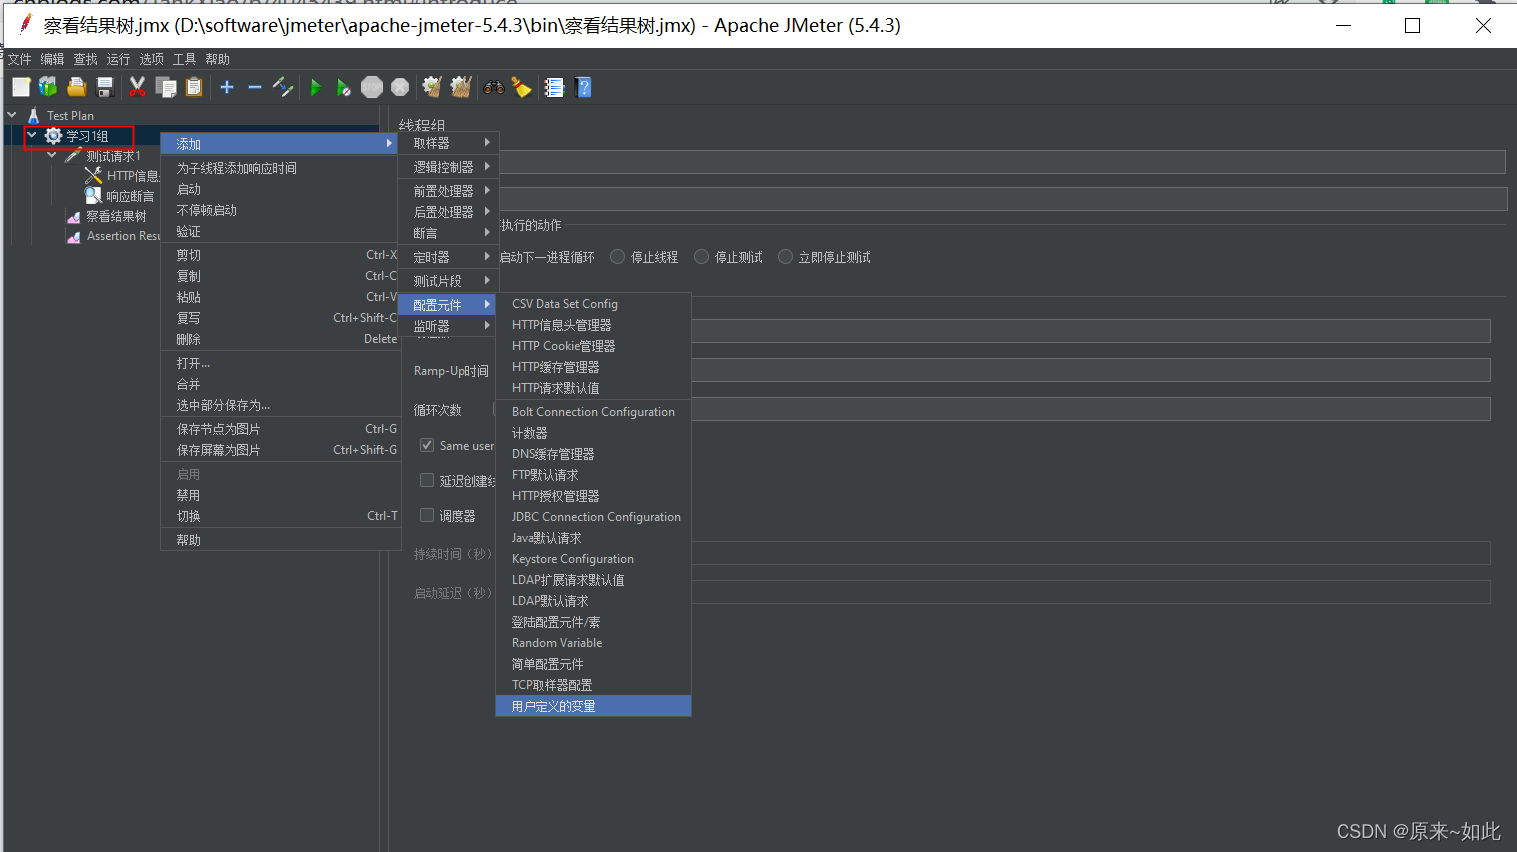Open the 断言 submenu

[x=449, y=233]
